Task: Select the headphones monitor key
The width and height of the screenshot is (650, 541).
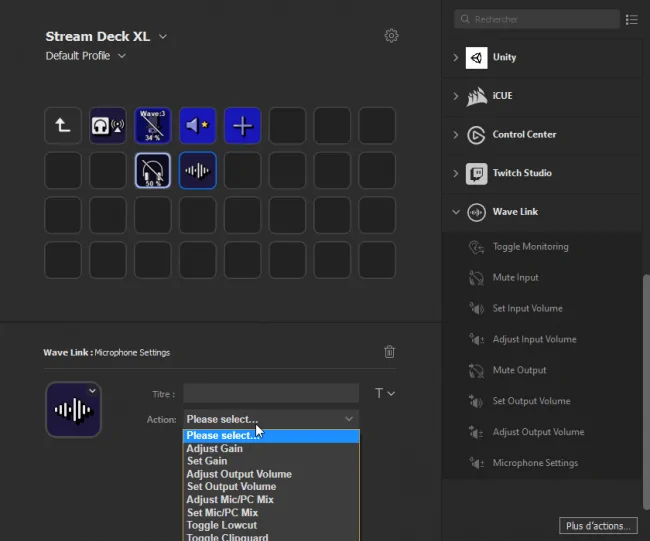Action: (x=108, y=126)
